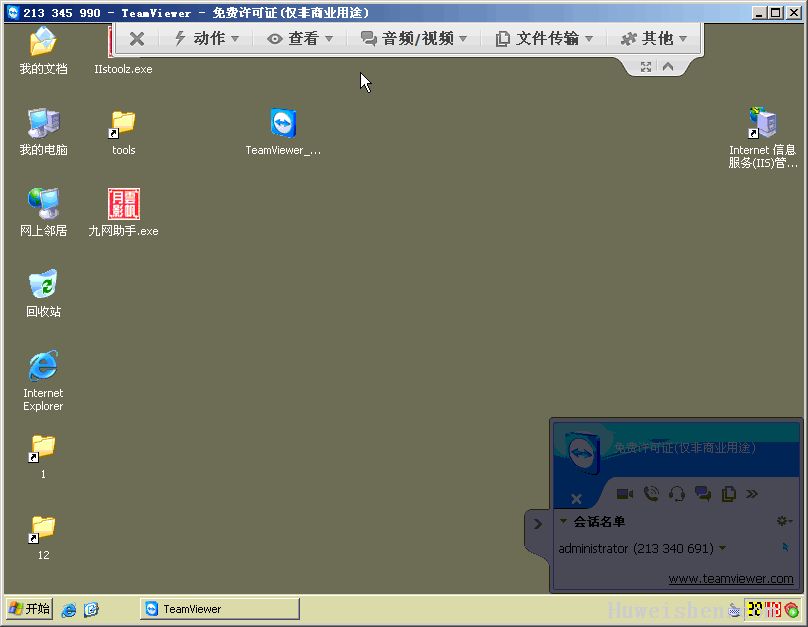Open the 音频/视频 menu

(x=414, y=39)
